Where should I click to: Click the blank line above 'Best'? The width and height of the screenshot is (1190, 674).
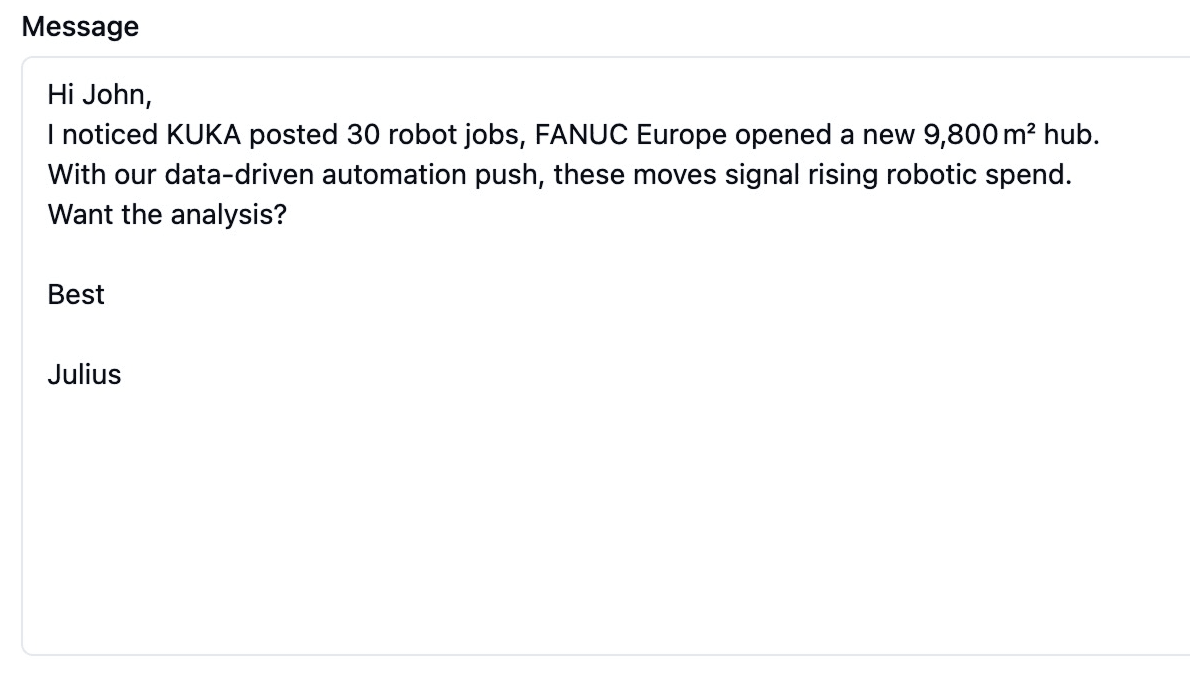pos(606,255)
